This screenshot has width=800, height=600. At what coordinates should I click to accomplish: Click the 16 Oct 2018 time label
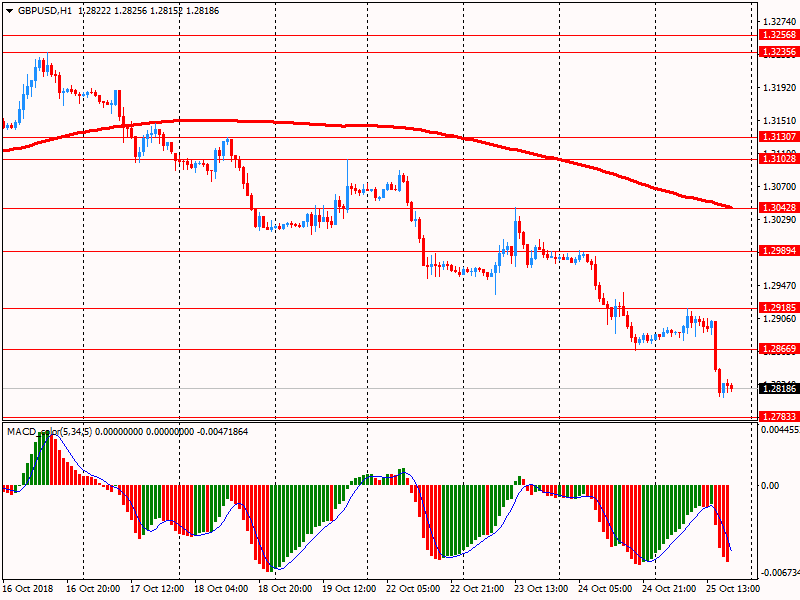(x=29, y=589)
